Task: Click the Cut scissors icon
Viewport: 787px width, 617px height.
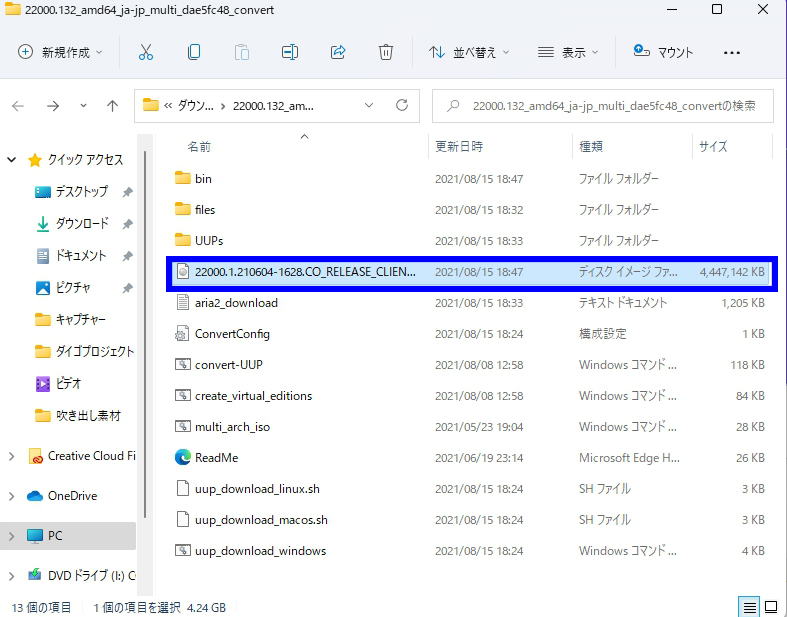Action: 146,52
